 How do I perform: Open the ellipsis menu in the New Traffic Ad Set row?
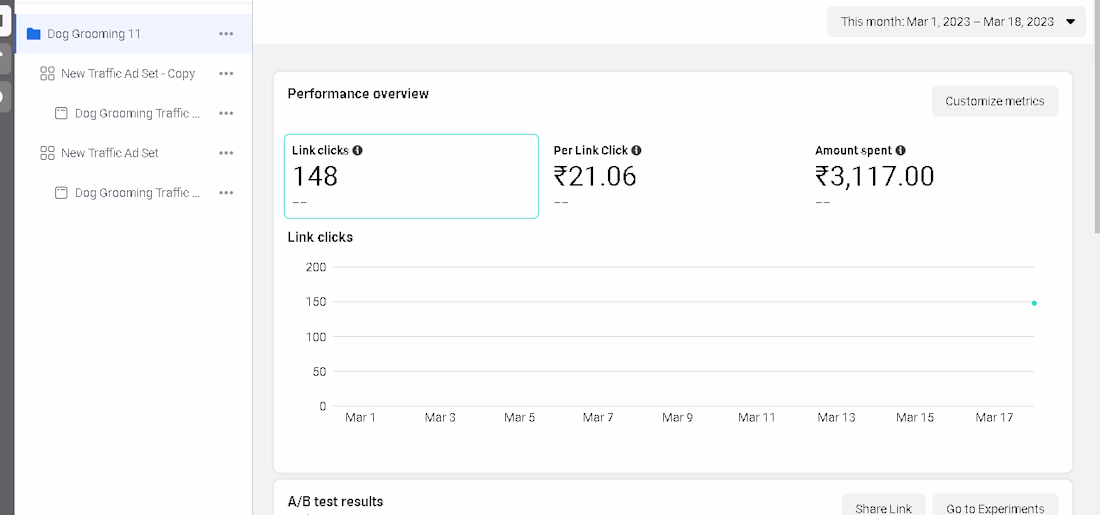coord(226,153)
